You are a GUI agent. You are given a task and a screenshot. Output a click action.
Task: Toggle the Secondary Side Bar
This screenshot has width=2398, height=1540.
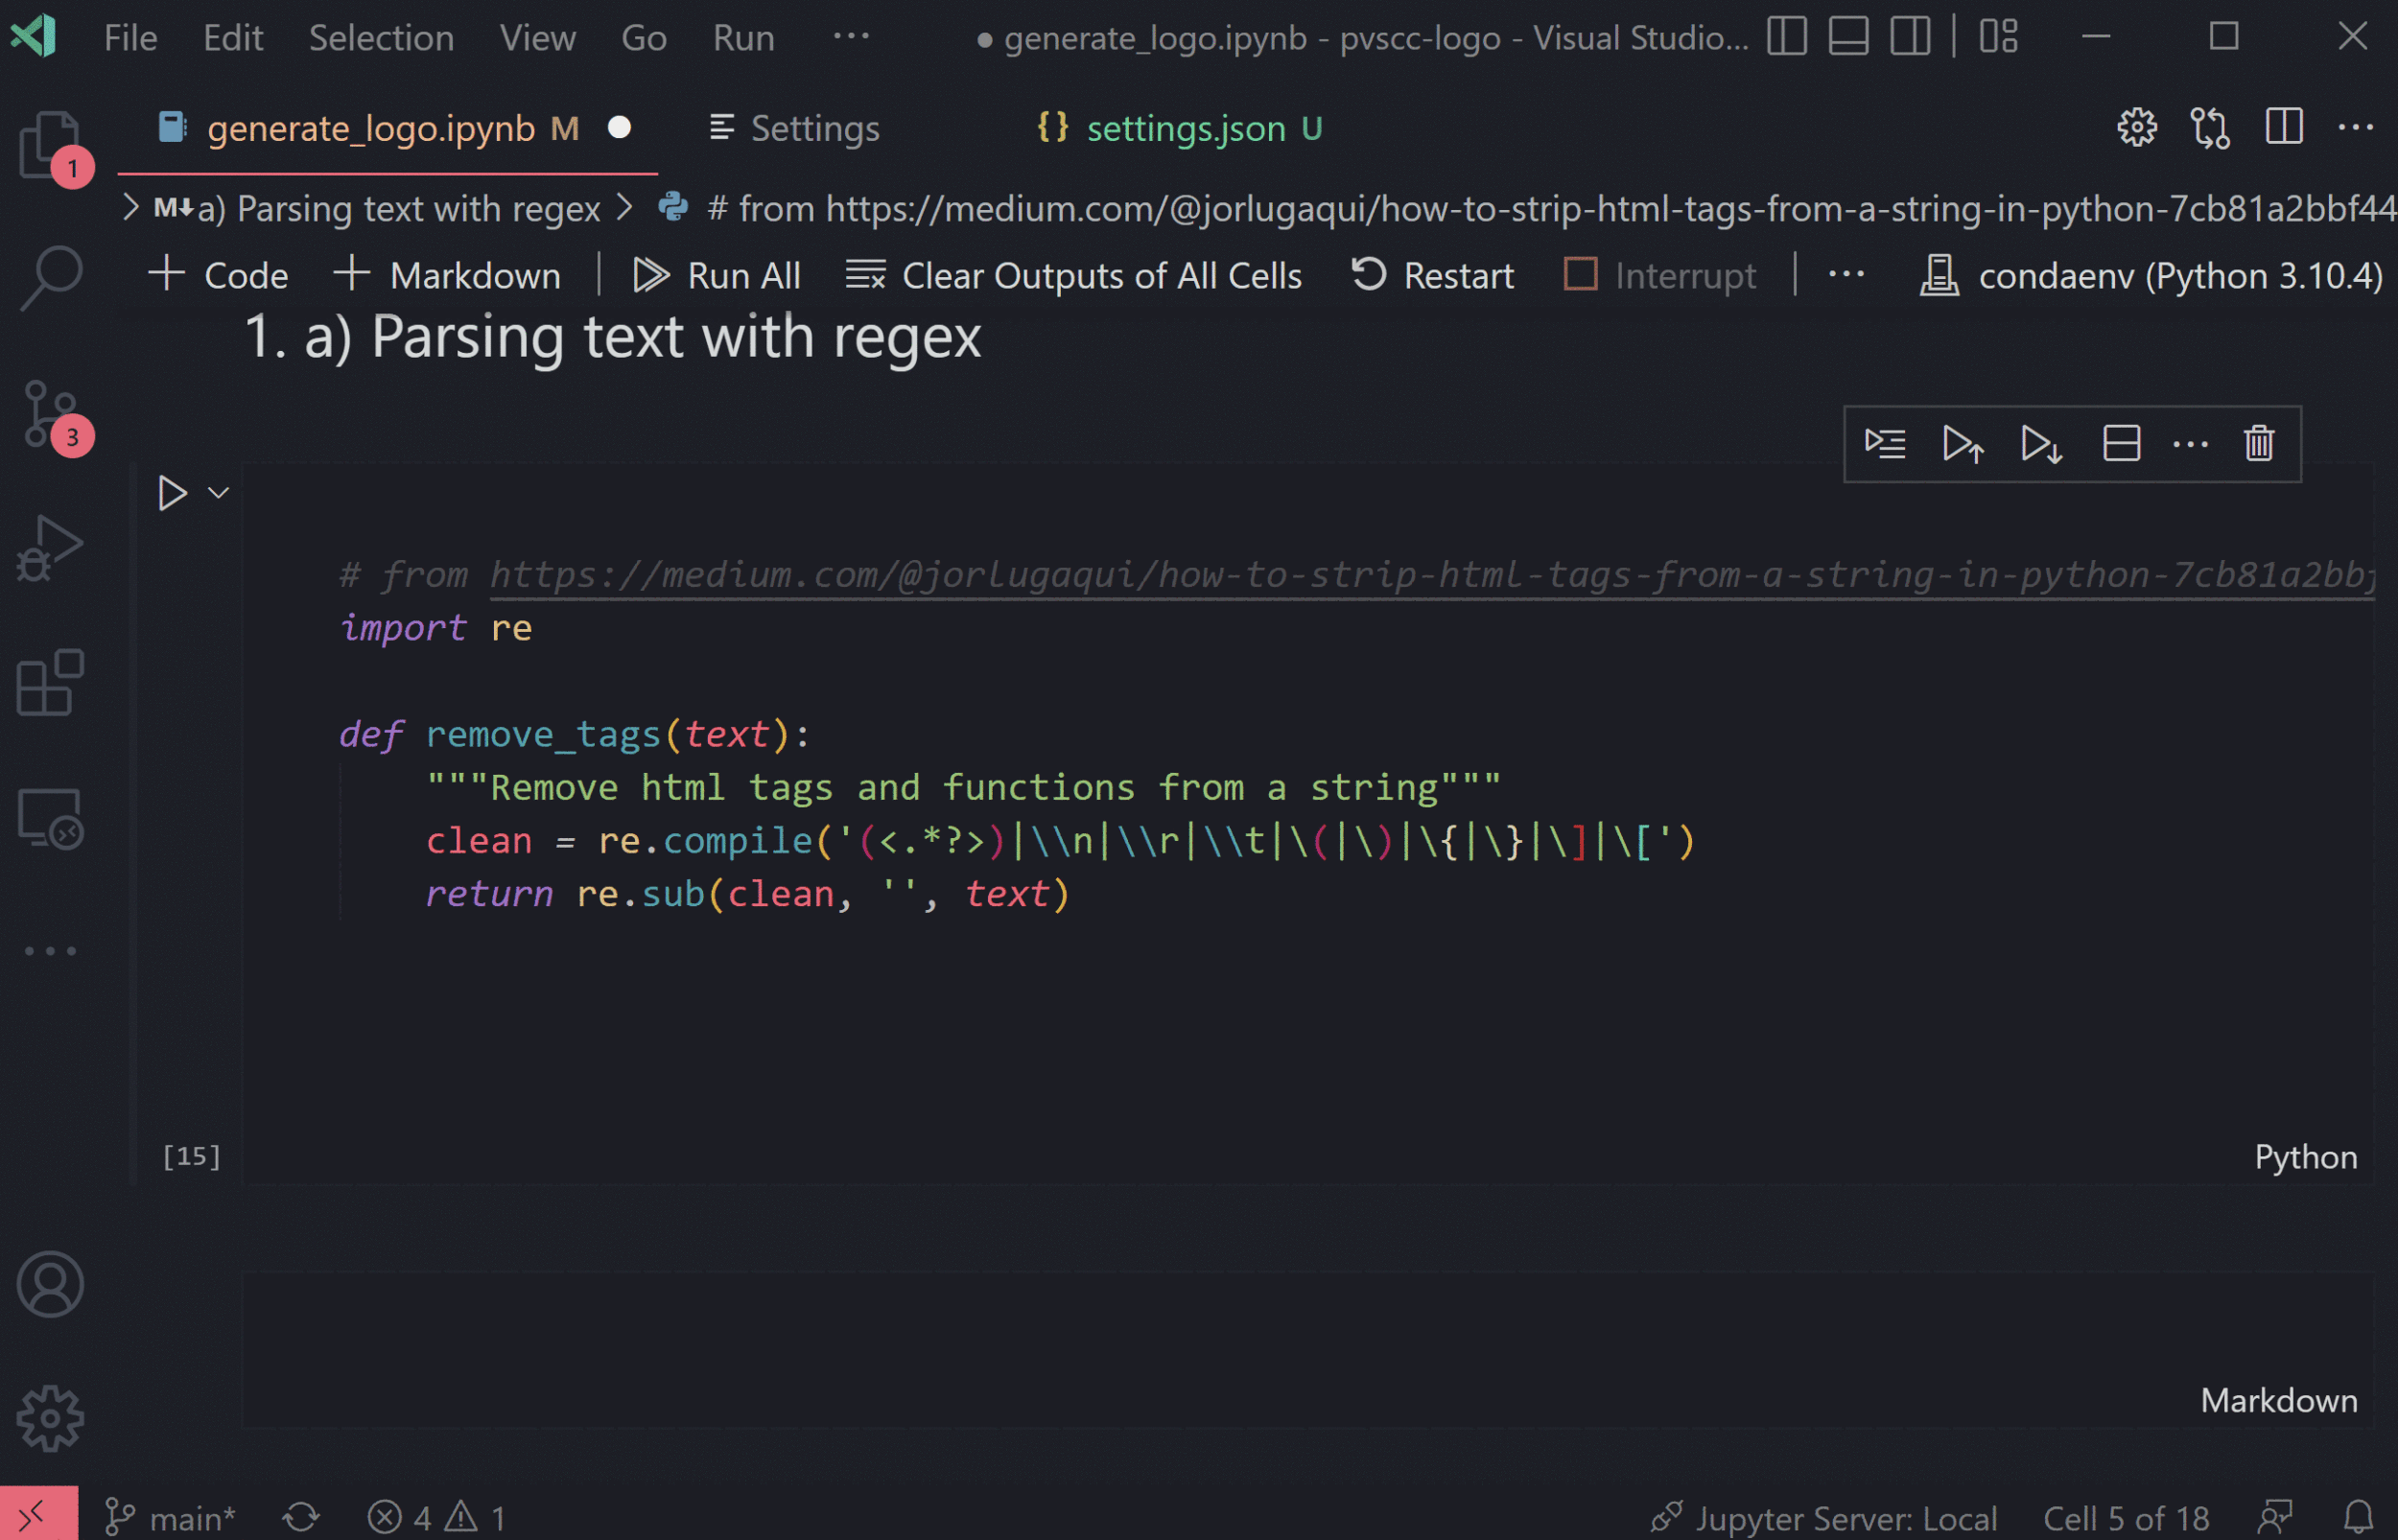click(1910, 37)
